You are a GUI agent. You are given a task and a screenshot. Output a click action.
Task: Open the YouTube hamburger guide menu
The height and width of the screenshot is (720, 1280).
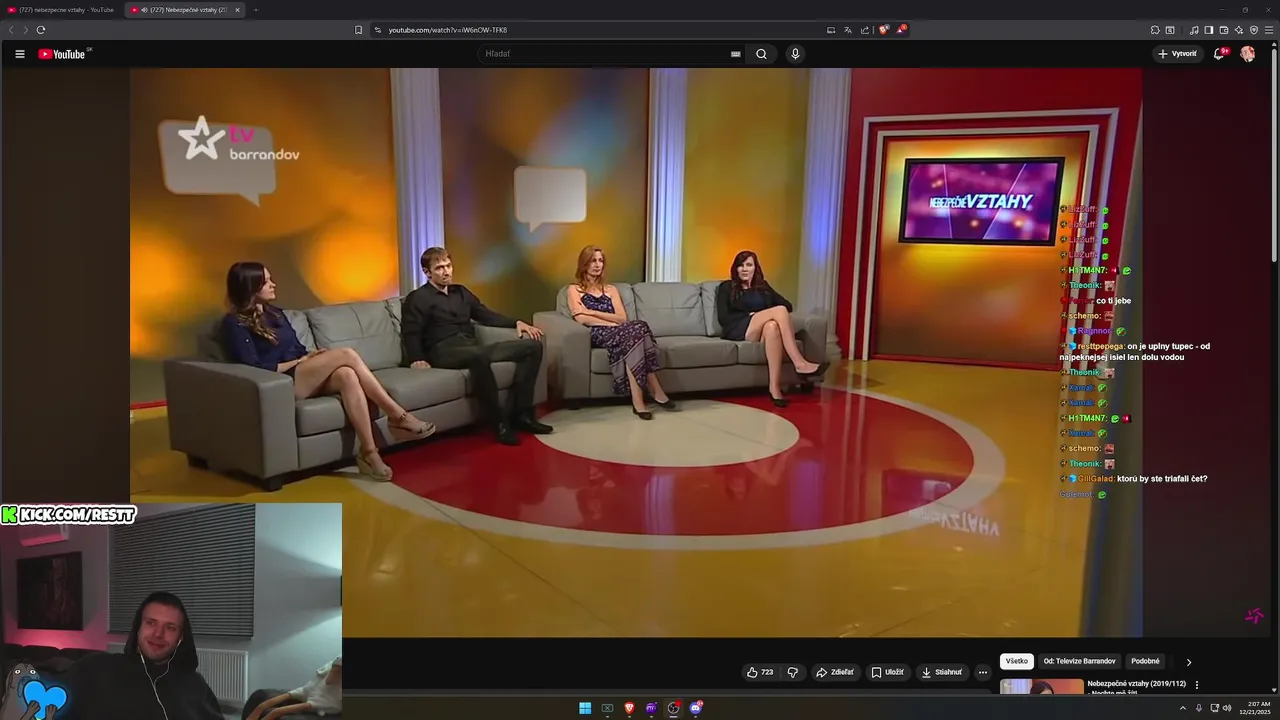point(19,54)
